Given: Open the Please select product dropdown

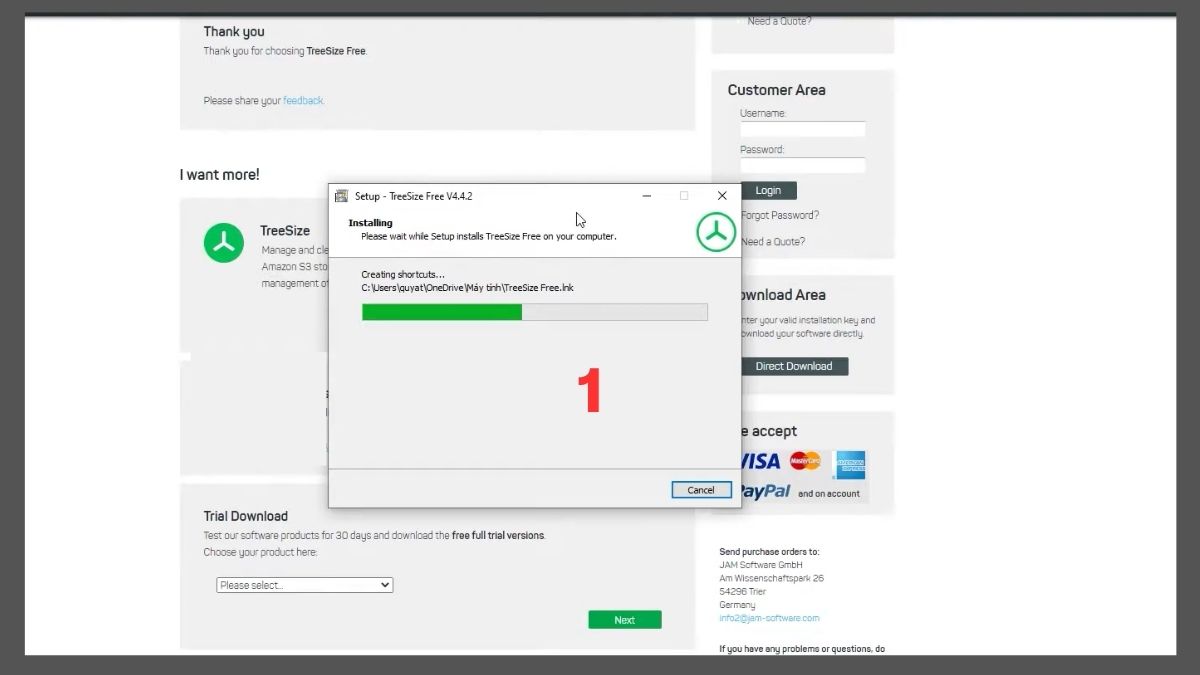Looking at the screenshot, I should tap(305, 585).
